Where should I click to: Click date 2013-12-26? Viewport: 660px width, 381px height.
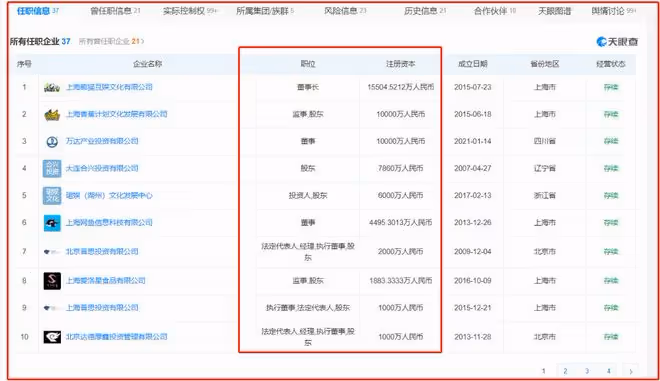(x=473, y=222)
